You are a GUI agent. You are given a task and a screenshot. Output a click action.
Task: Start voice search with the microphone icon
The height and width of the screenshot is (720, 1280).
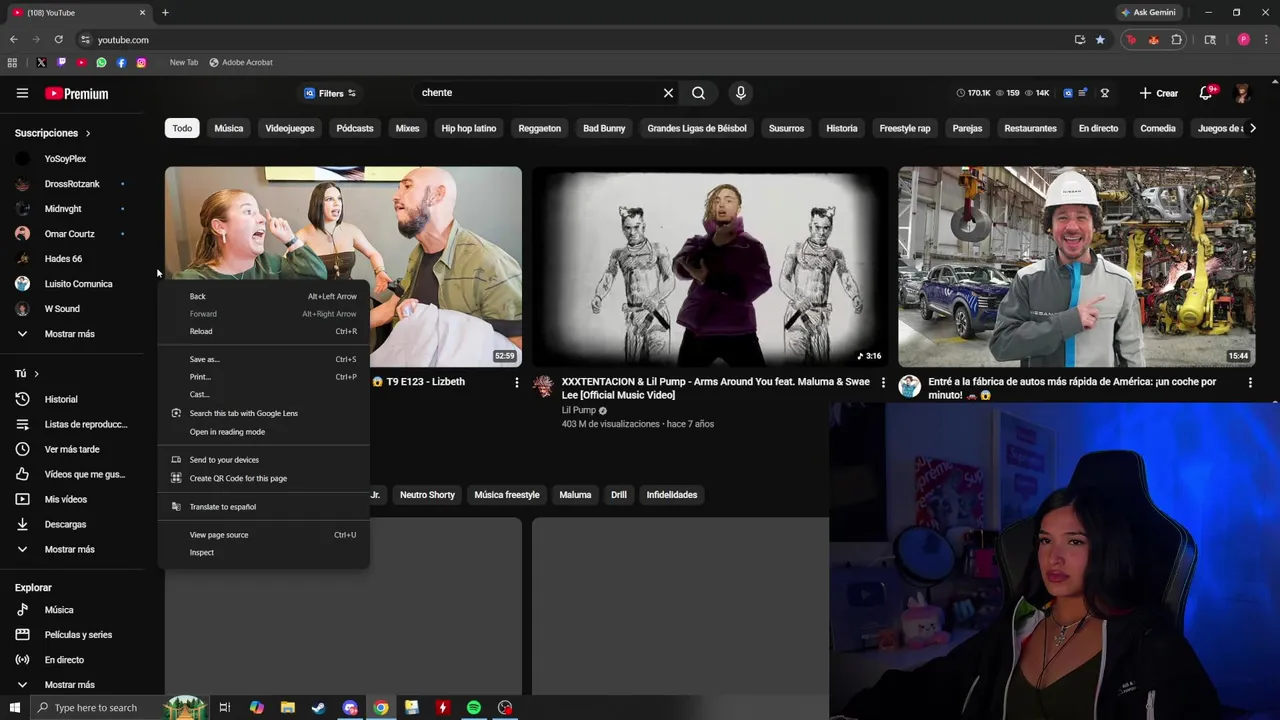[x=740, y=93]
